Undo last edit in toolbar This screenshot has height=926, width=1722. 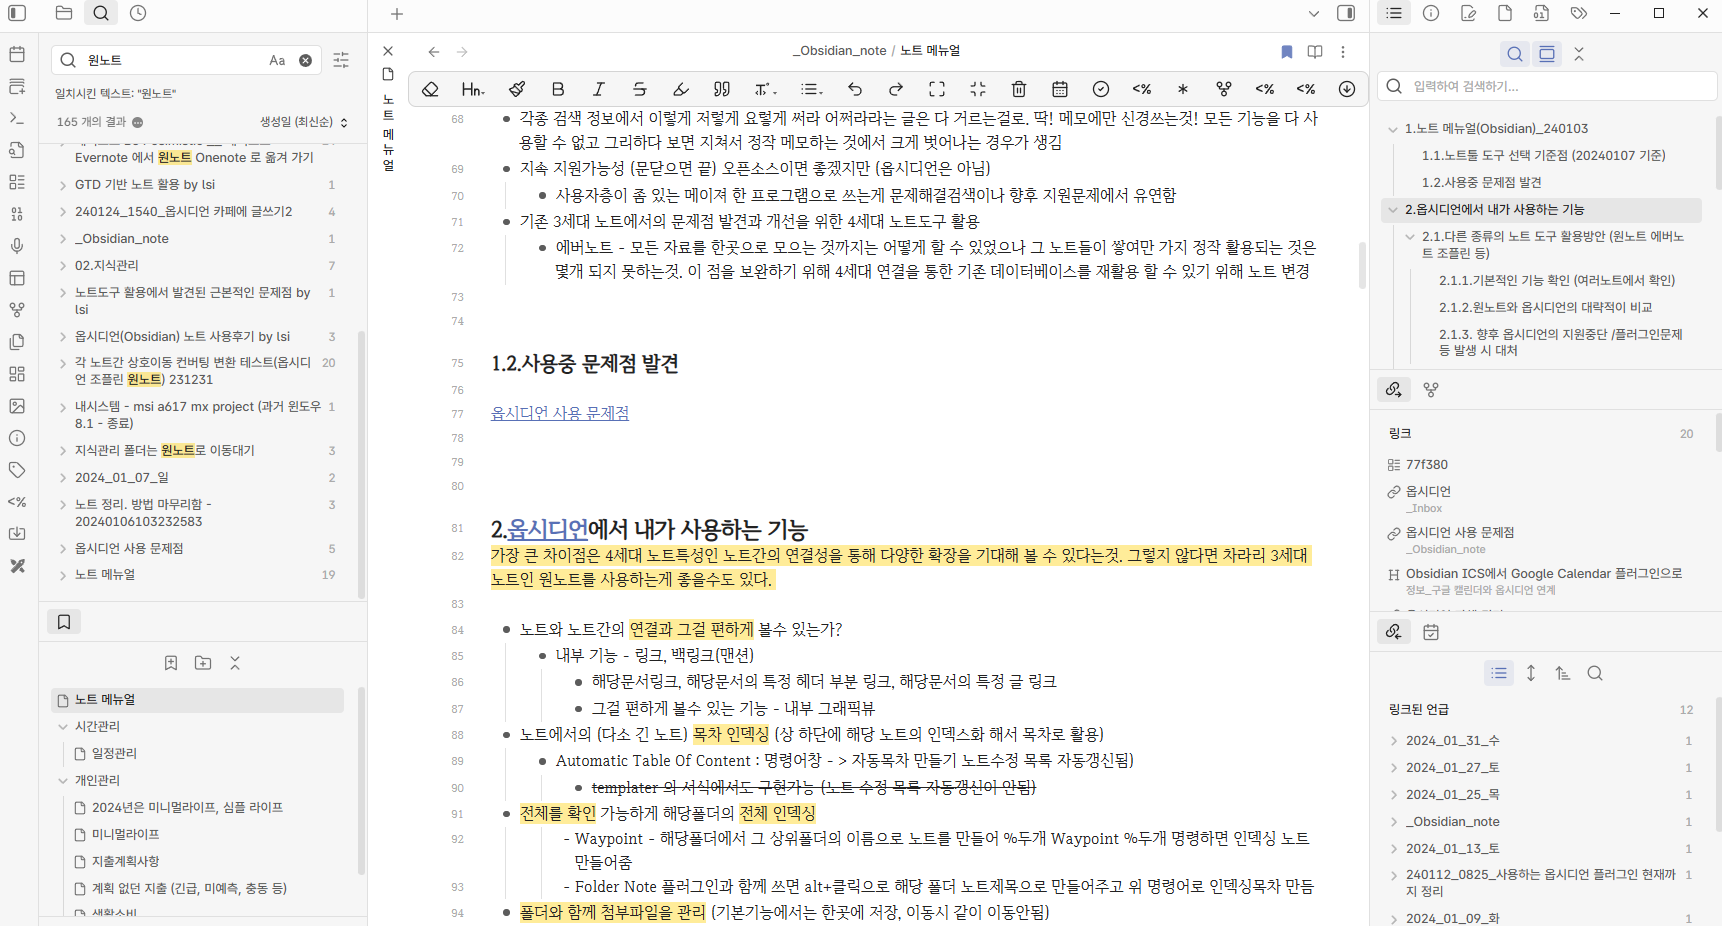pyautogui.click(x=855, y=89)
